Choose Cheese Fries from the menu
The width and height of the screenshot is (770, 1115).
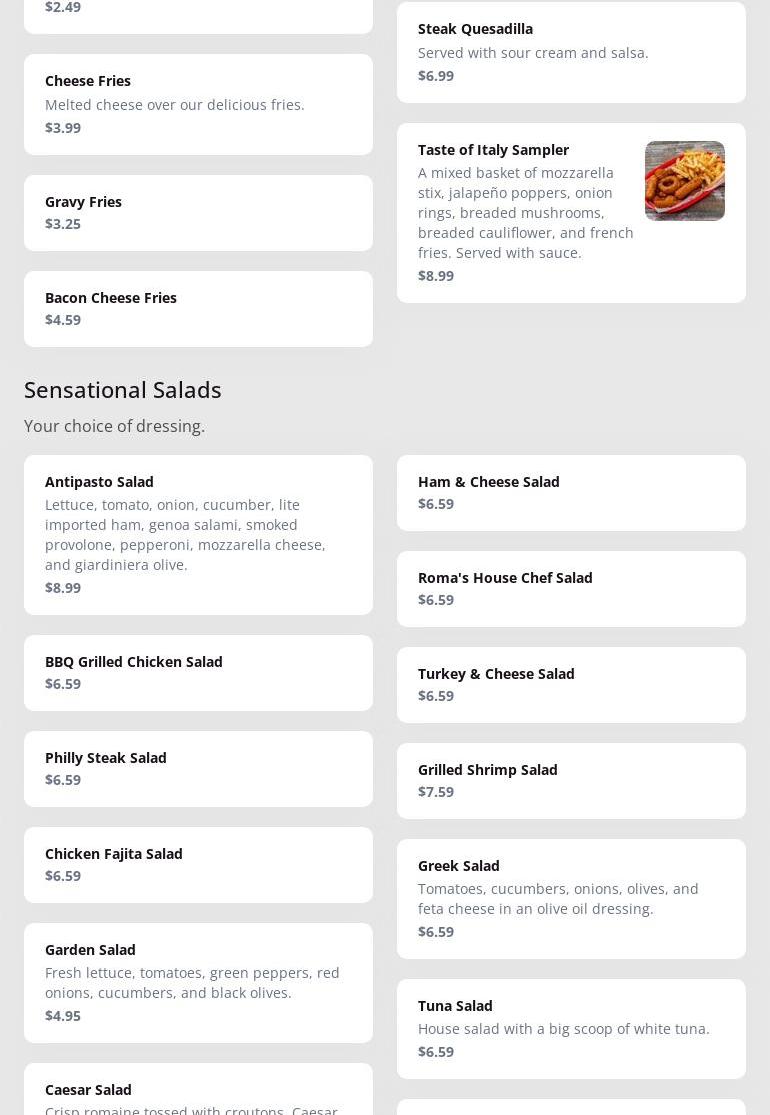(x=198, y=104)
